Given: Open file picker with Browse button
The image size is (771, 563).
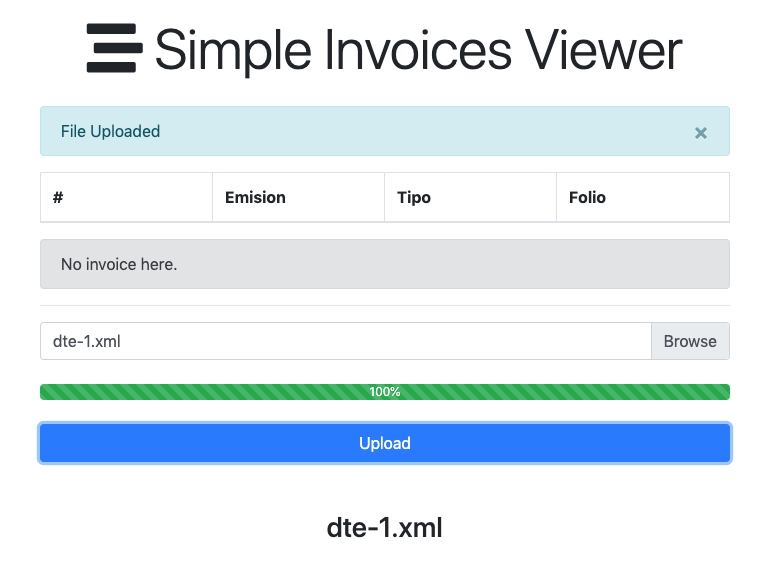Looking at the screenshot, I should click(x=690, y=341).
